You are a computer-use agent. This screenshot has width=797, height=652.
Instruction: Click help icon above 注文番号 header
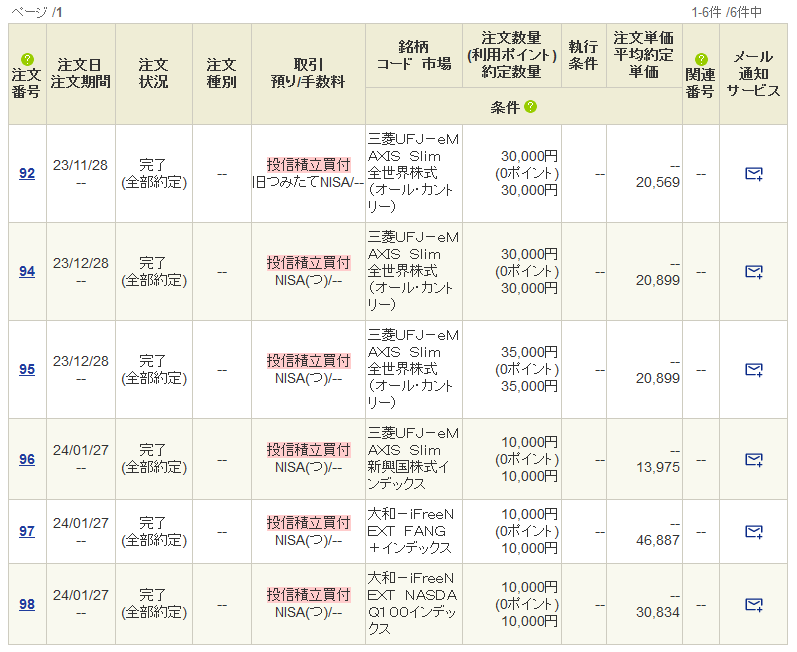coord(27,59)
